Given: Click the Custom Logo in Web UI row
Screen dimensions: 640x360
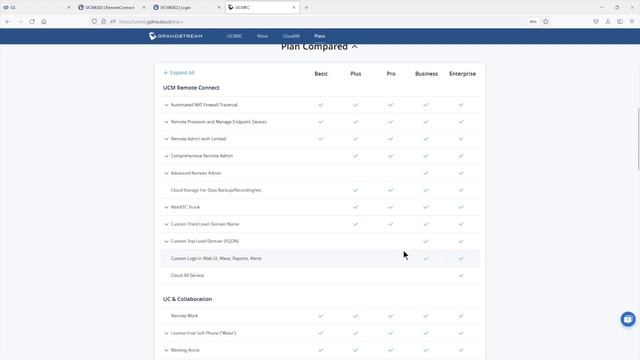Looking at the screenshot, I should [x=320, y=258].
